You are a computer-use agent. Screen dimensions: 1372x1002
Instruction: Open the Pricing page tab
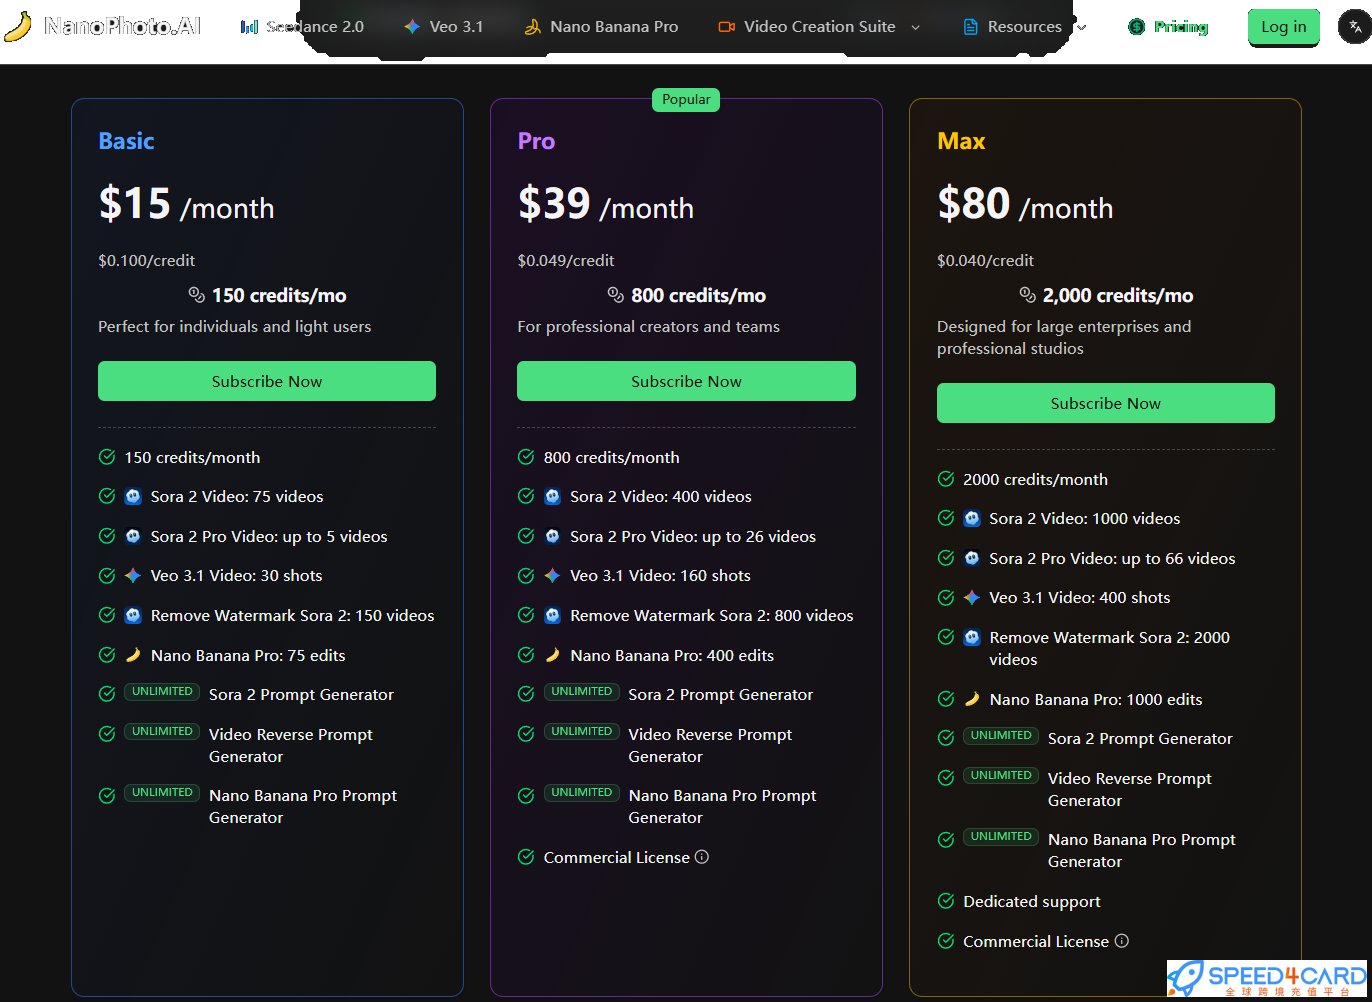[1180, 27]
